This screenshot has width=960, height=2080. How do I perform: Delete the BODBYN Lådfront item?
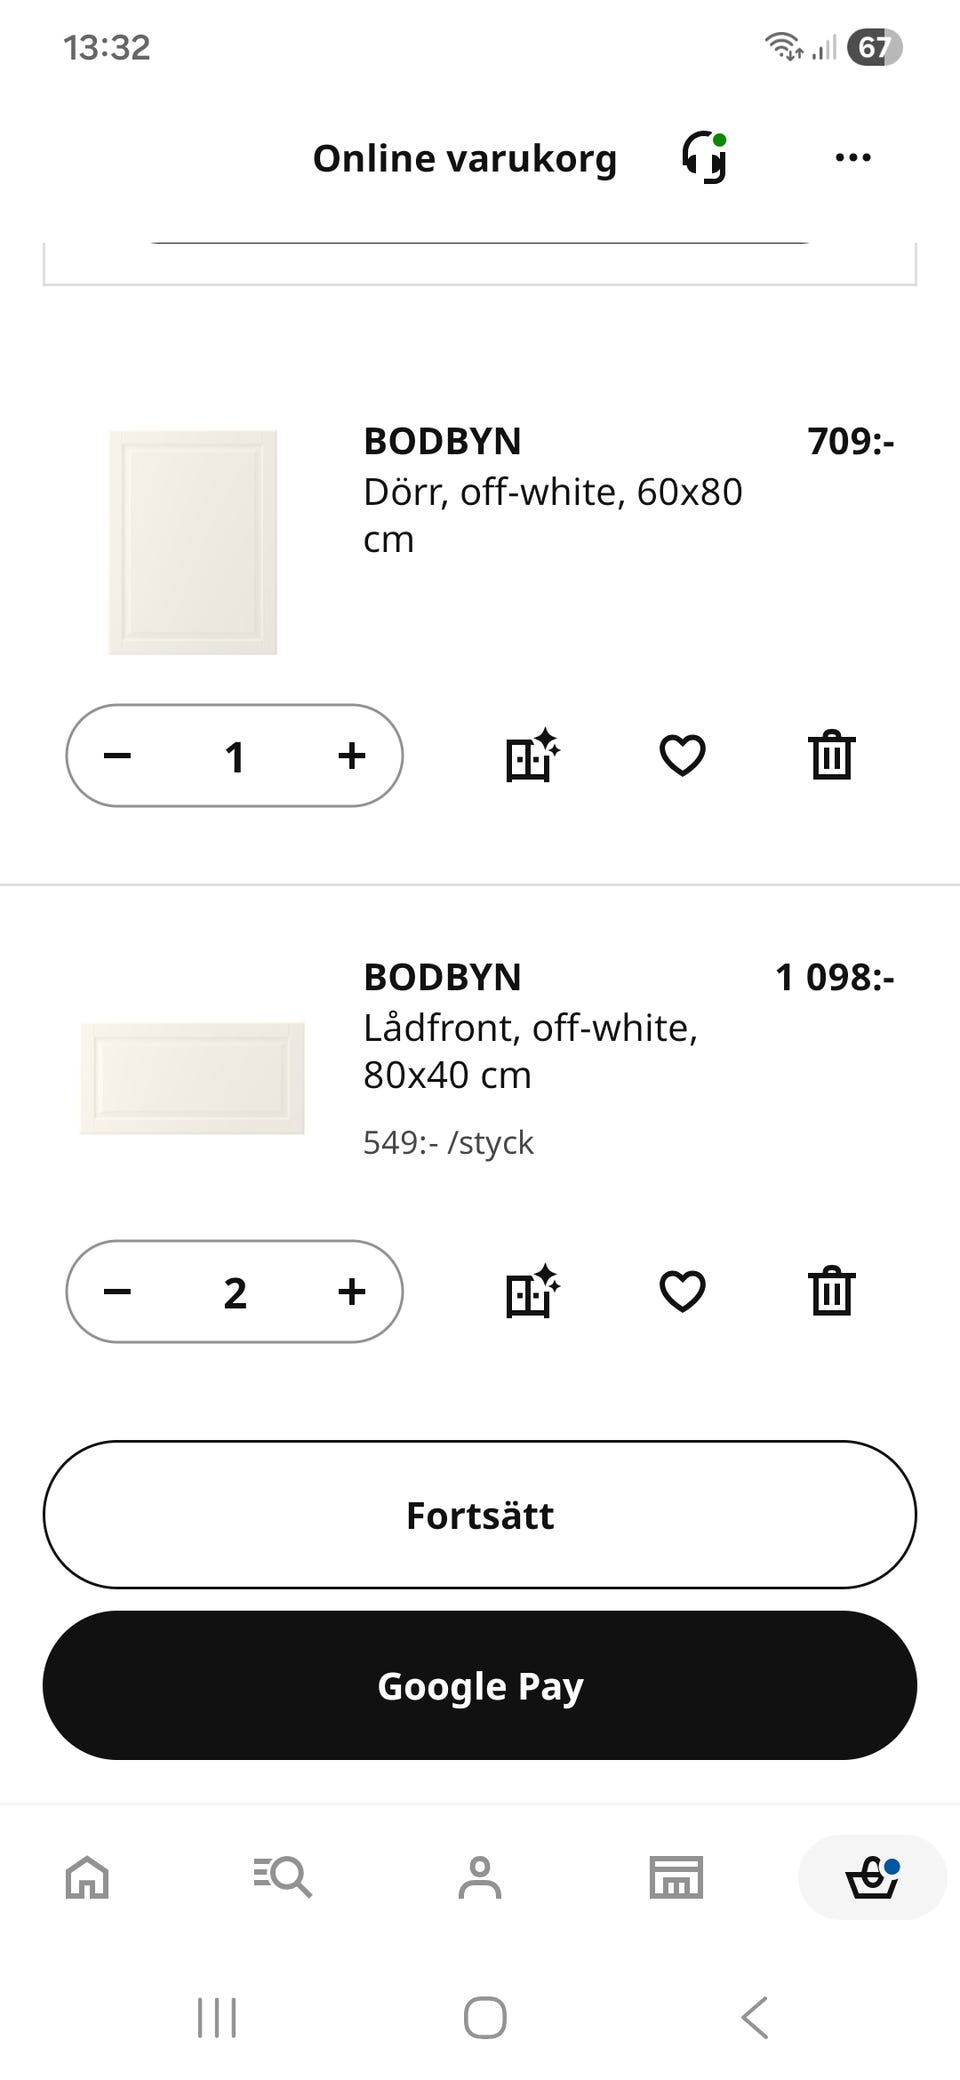tap(831, 1291)
